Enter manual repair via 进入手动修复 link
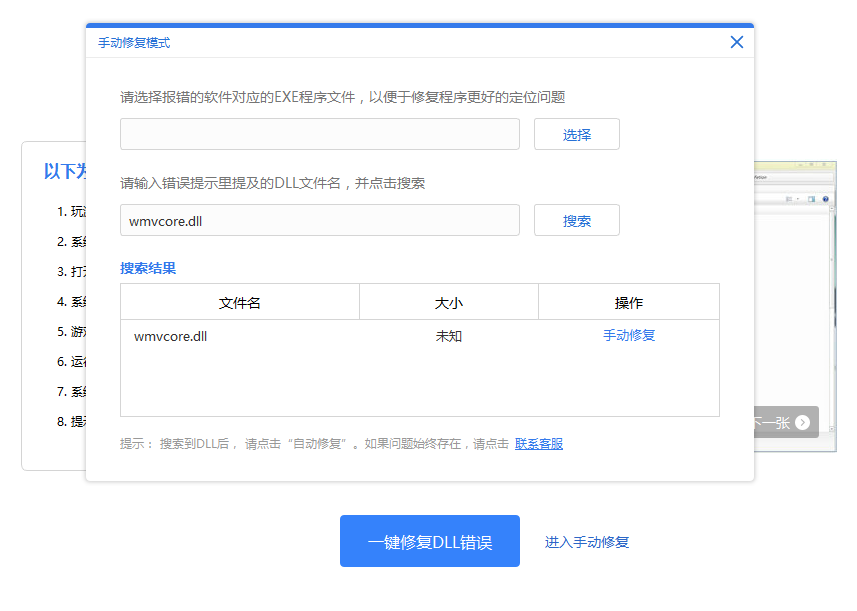Viewport: 857px width, 611px height. click(586, 540)
